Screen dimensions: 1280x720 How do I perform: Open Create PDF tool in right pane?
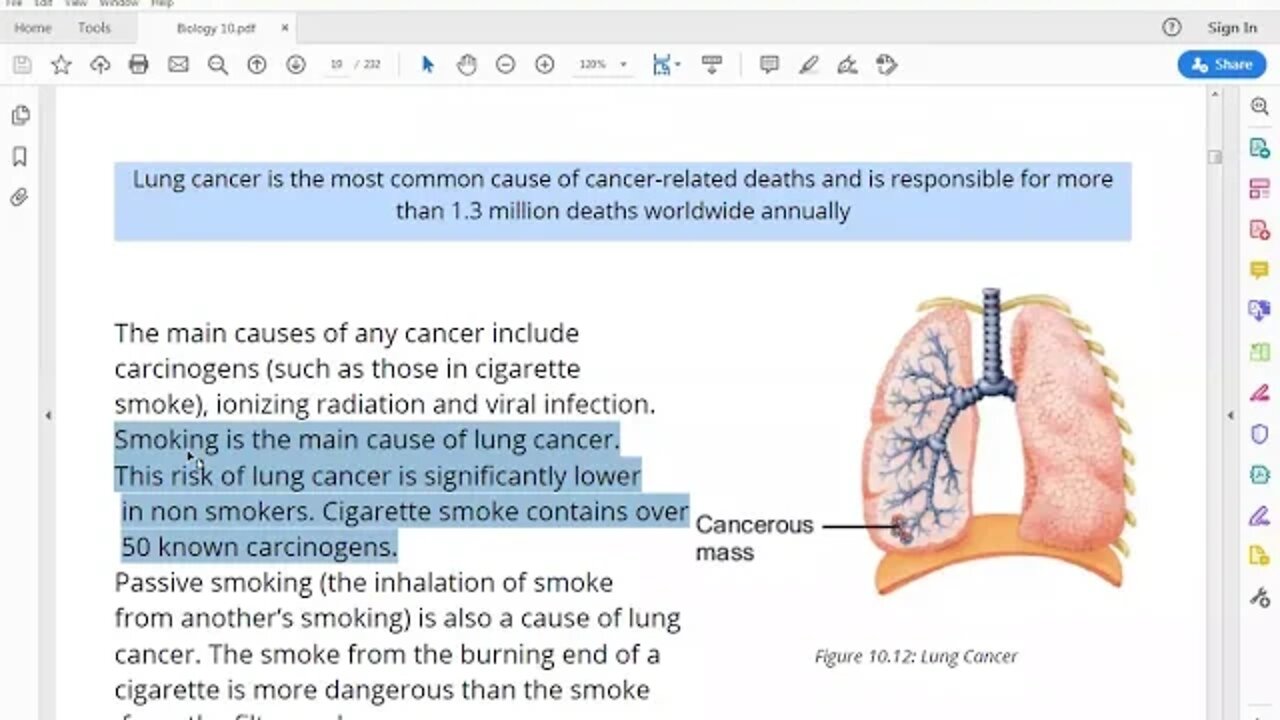point(1260,230)
